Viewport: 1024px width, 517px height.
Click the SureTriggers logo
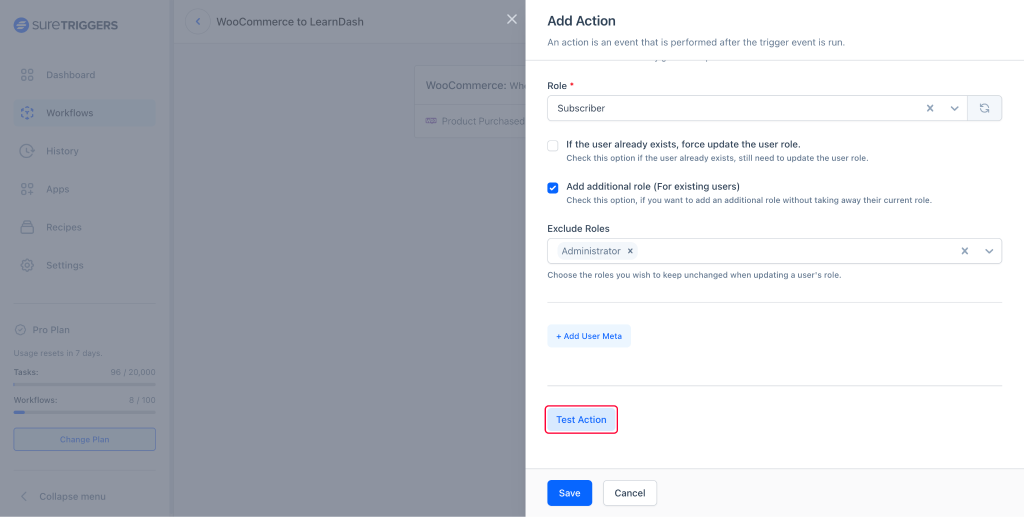(x=65, y=25)
